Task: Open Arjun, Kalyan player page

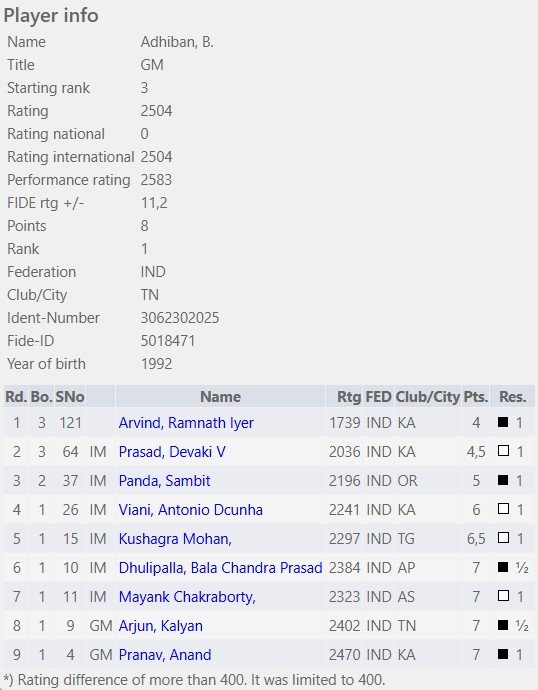Action: pos(161,626)
